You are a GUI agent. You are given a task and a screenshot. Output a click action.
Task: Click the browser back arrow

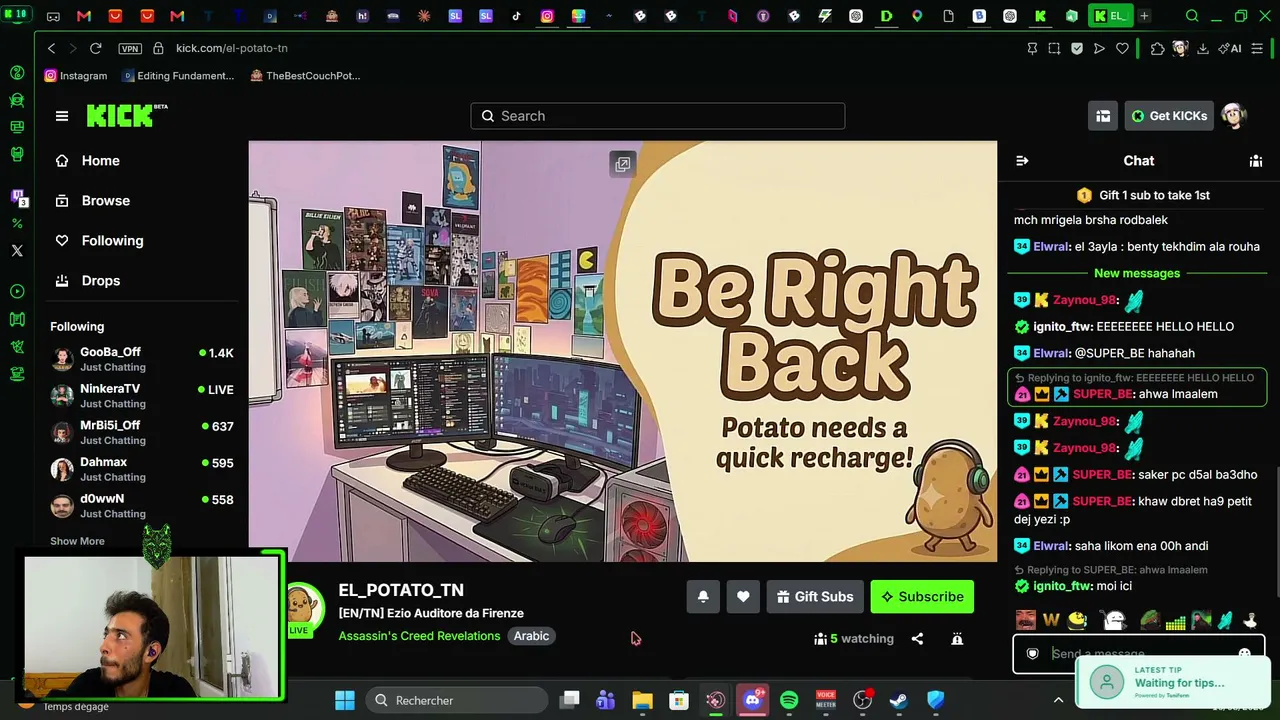pyautogui.click(x=51, y=48)
